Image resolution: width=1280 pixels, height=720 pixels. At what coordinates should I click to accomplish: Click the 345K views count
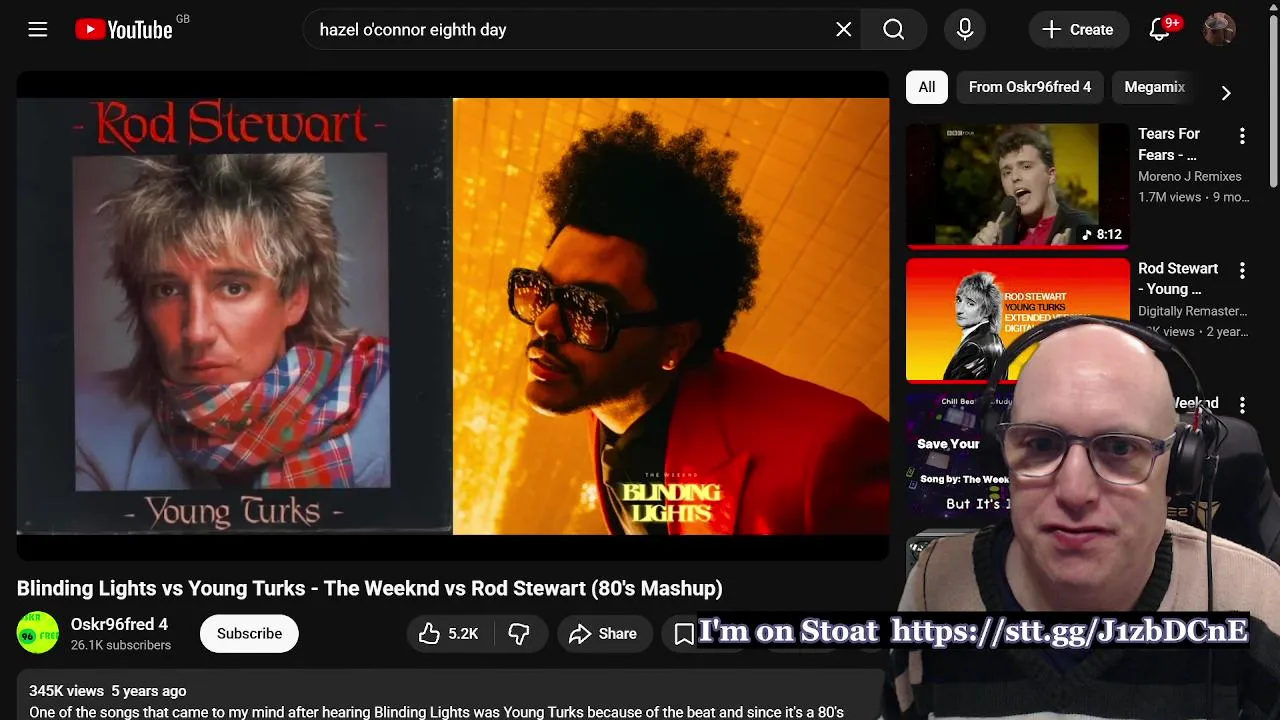click(x=66, y=691)
